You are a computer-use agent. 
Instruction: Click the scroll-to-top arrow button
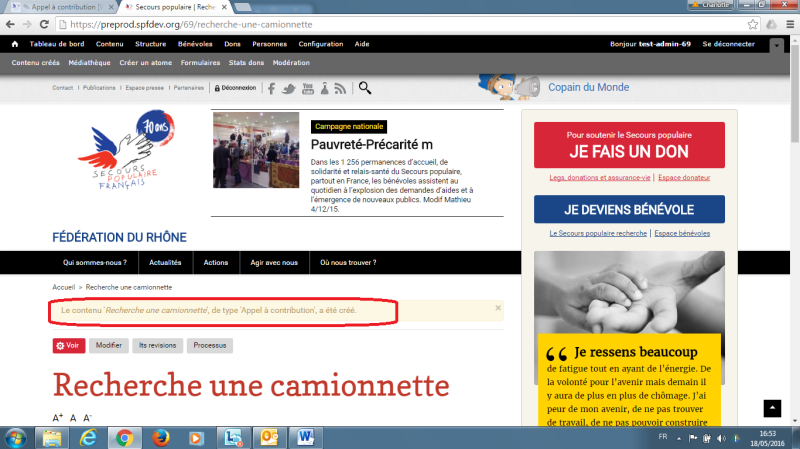771,408
